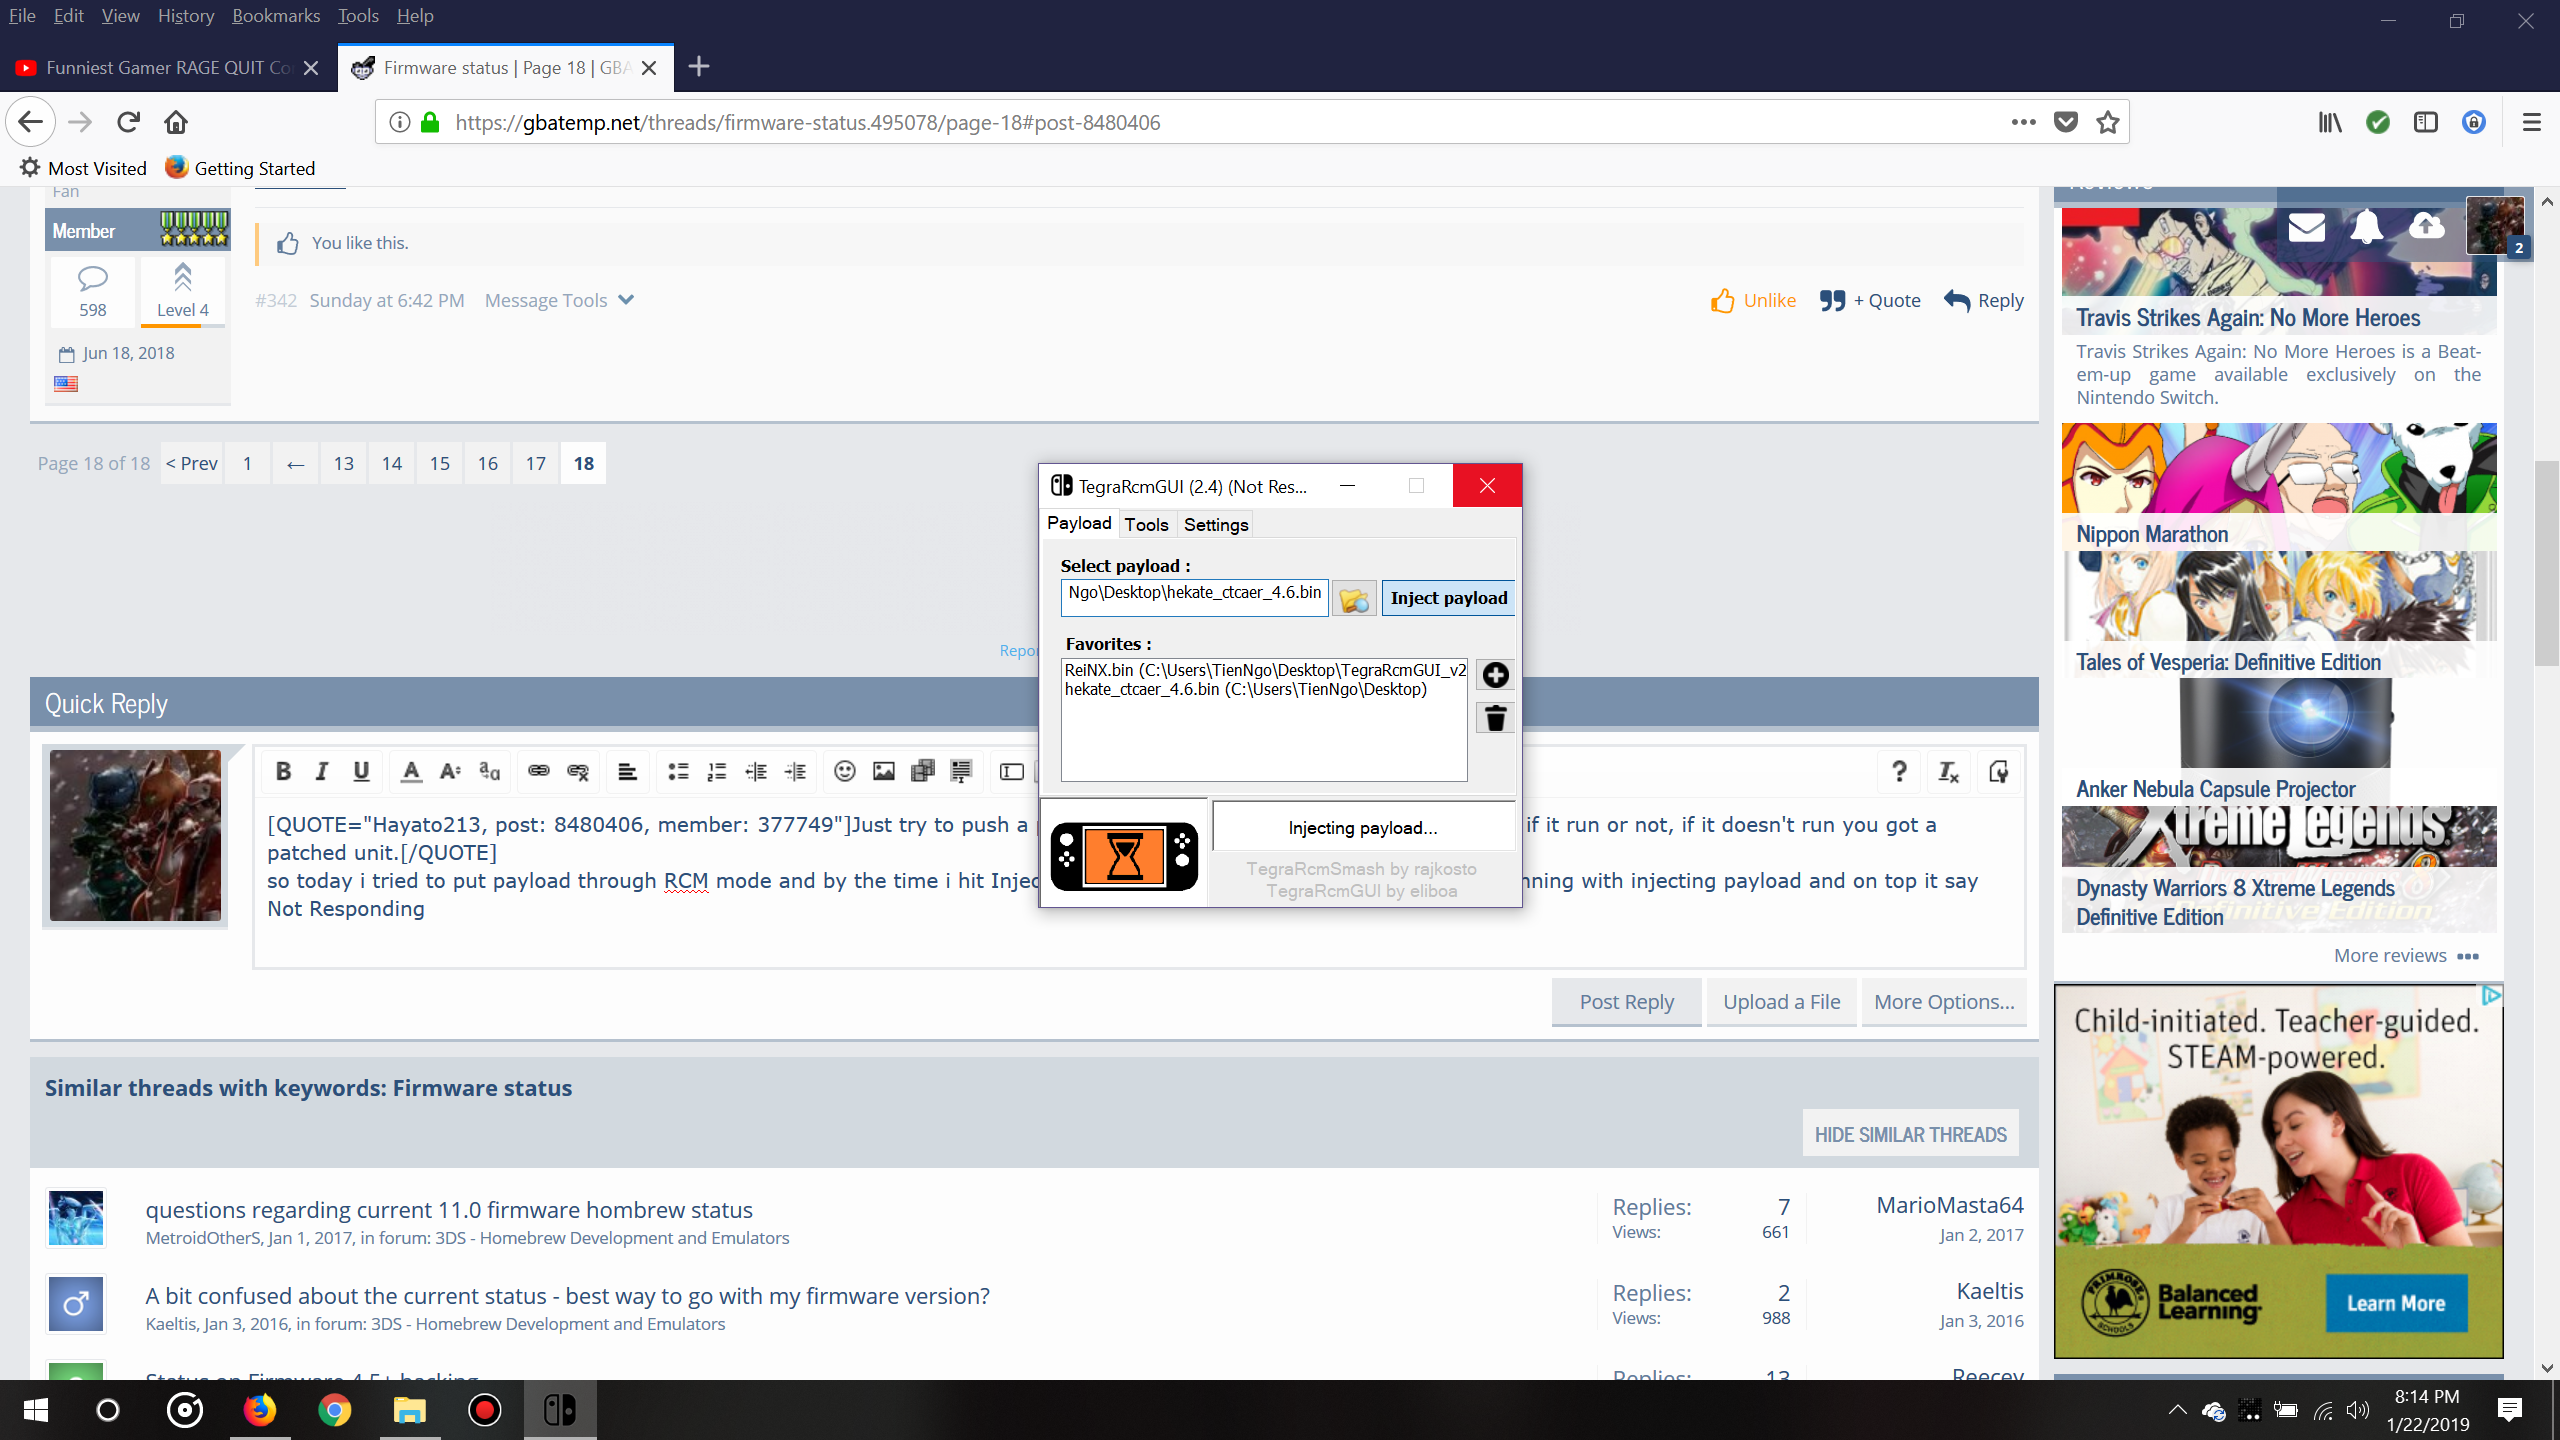2560x1440 pixels.
Task: Reload the current page
Action: [128, 122]
